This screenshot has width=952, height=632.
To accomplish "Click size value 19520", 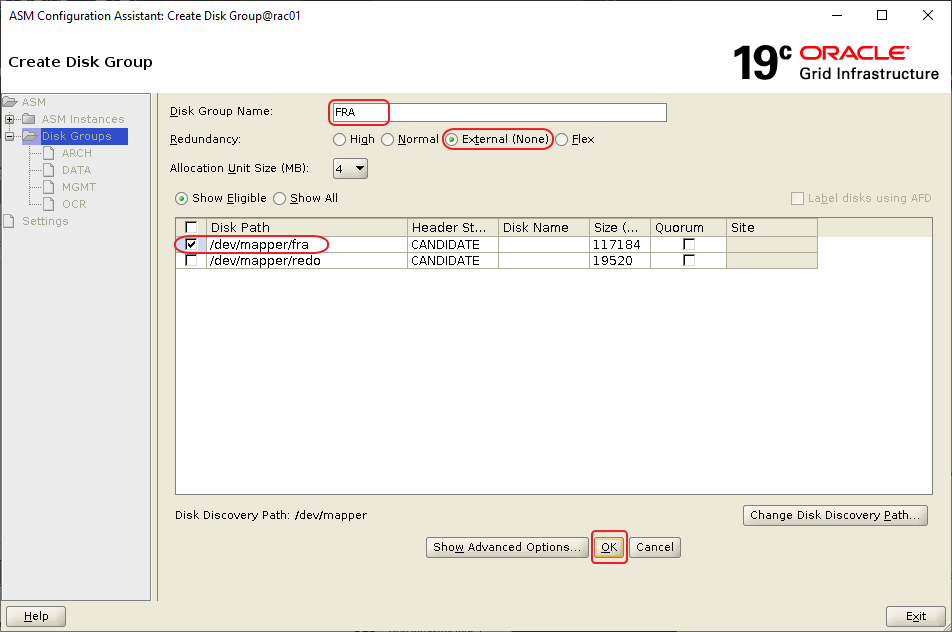I will (613, 260).
